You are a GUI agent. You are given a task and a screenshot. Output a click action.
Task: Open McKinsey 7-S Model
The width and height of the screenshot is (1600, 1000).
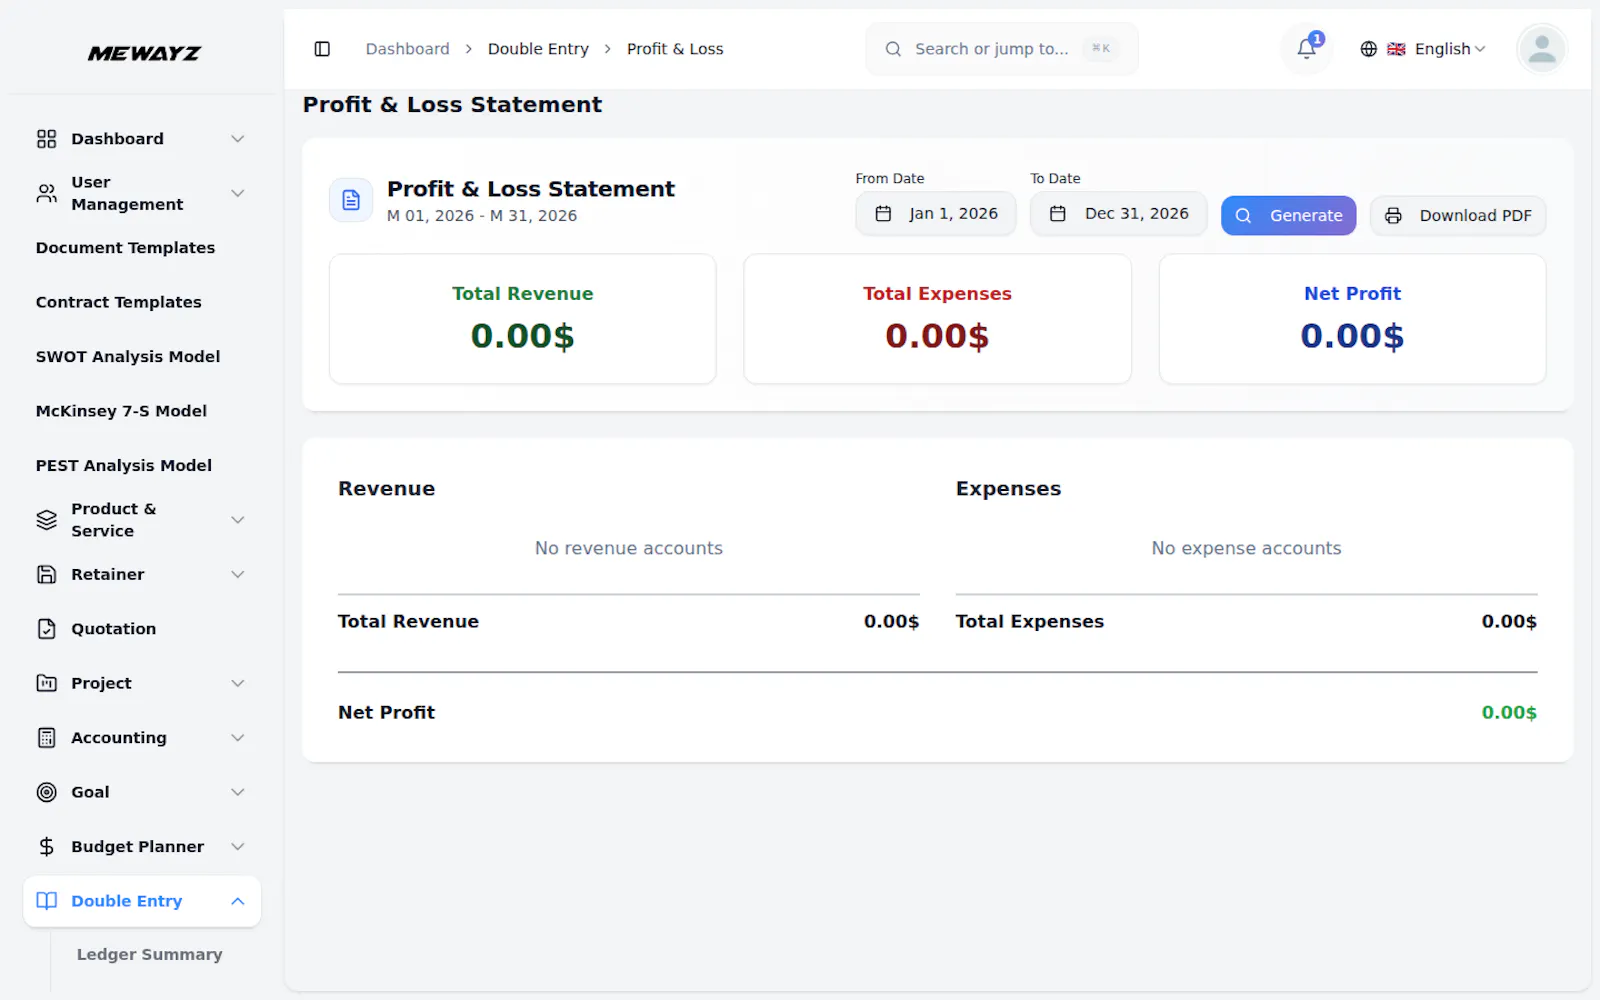(x=121, y=411)
